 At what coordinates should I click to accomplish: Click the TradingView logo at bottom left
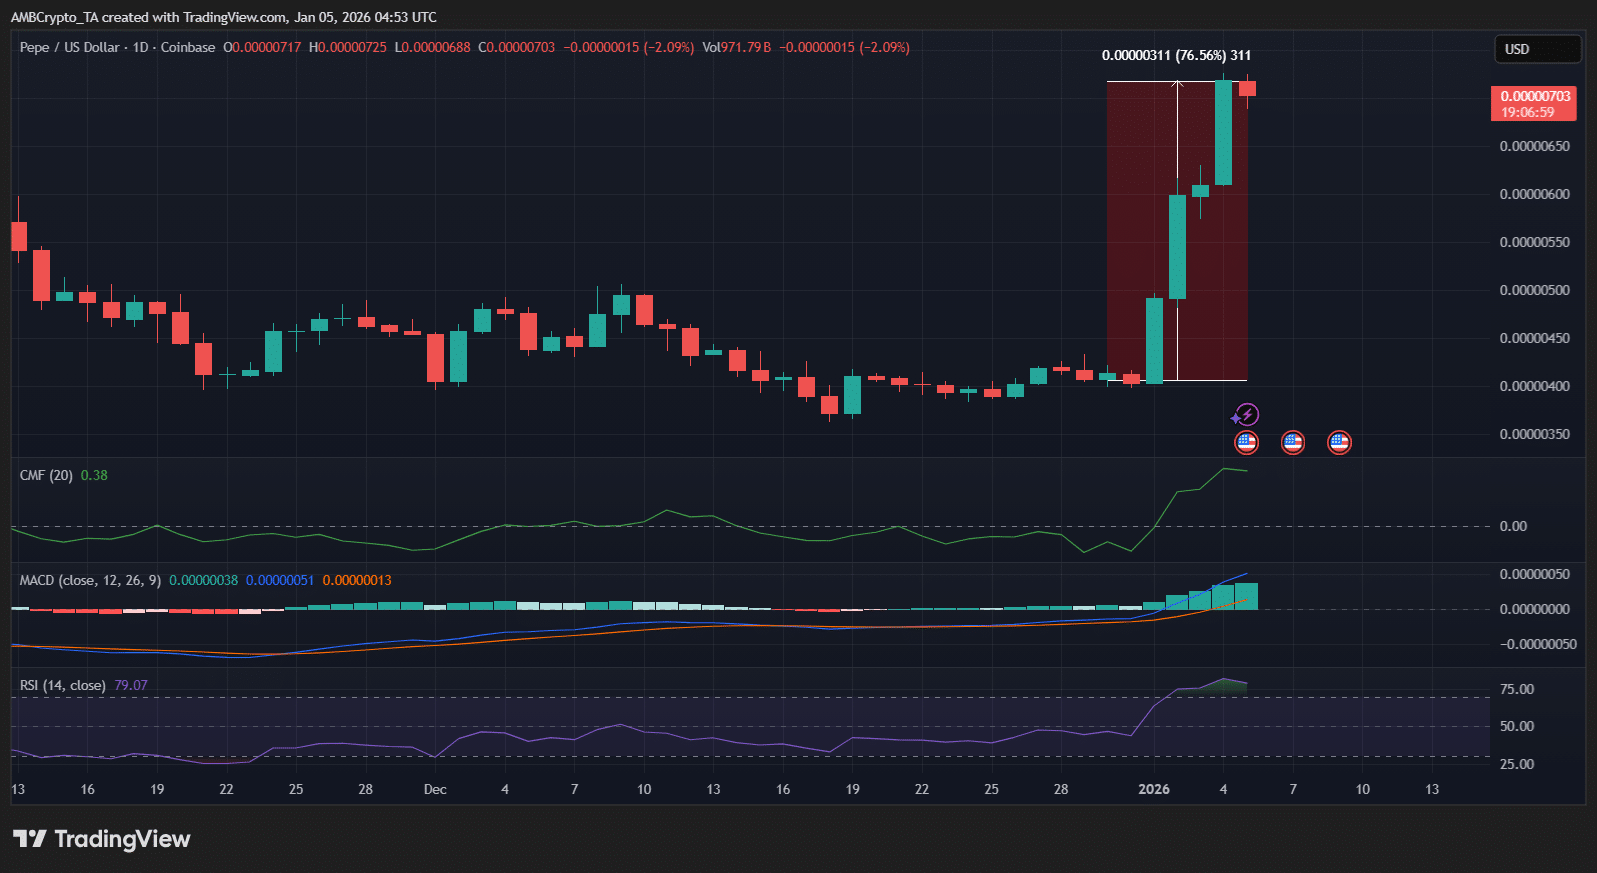101,839
